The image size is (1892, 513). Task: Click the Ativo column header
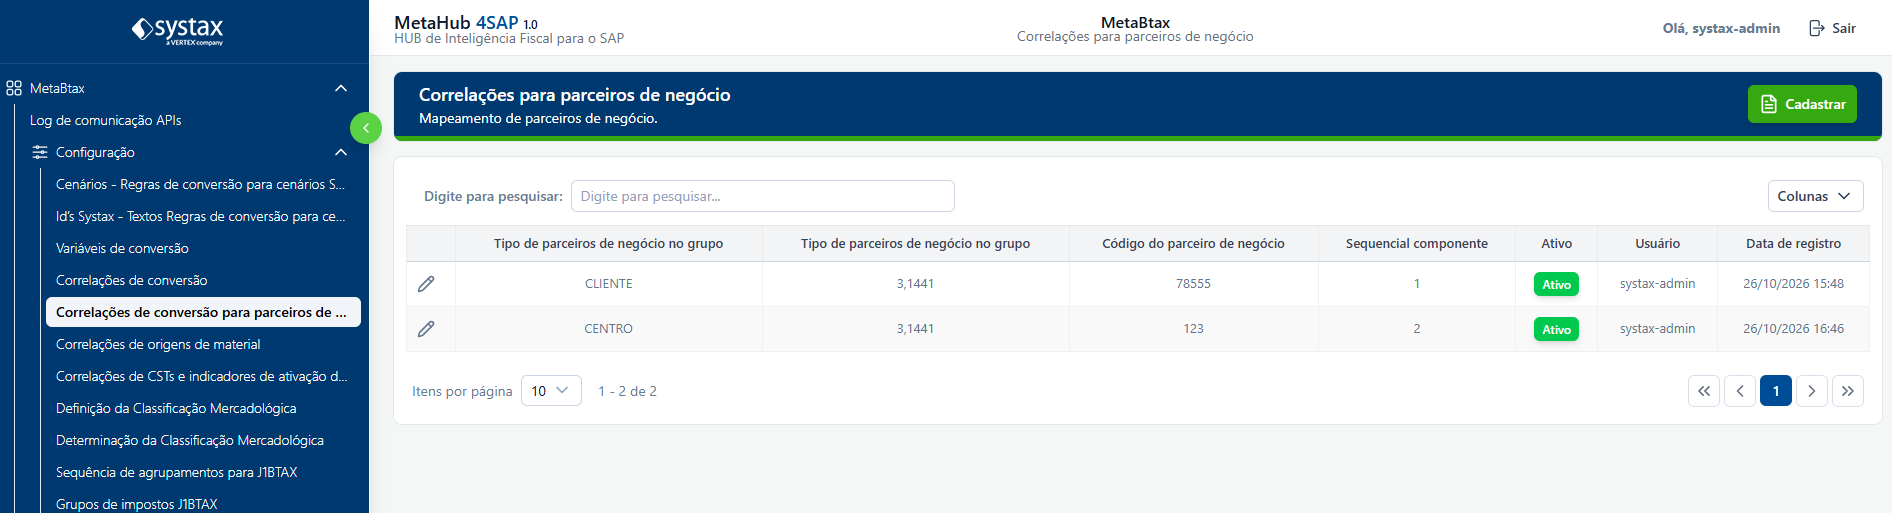[x=1556, y=243]
